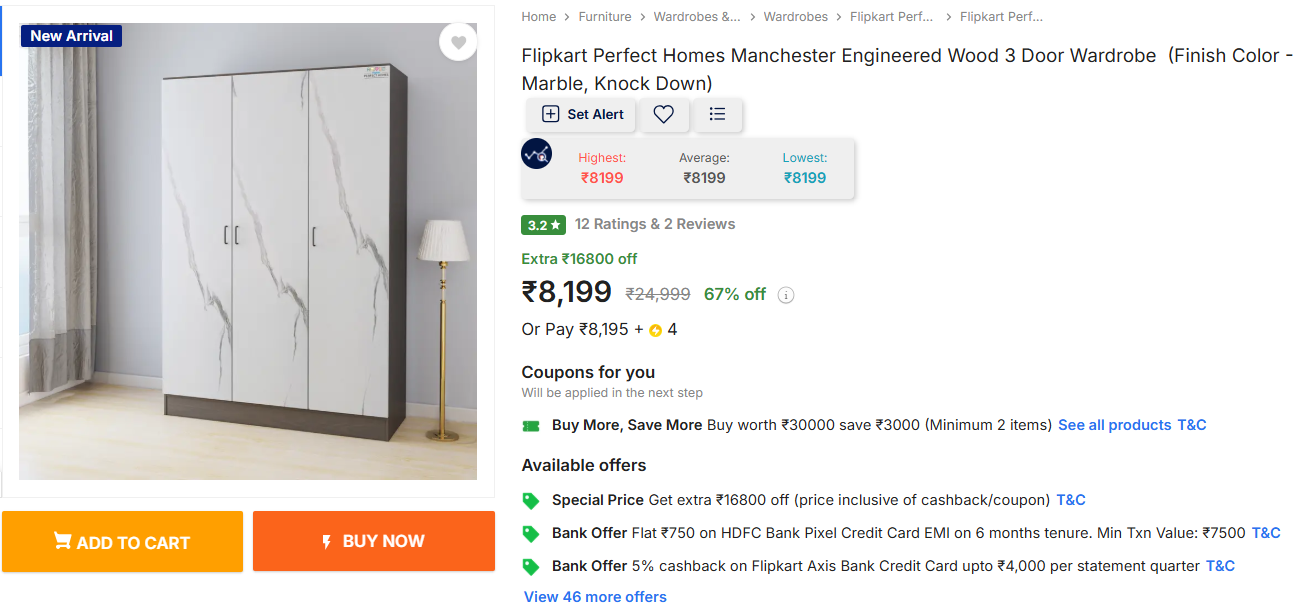This screenshot has height=610, width=1294.
Task: Add the wardrobe to cart
Action: click(122, 542)
